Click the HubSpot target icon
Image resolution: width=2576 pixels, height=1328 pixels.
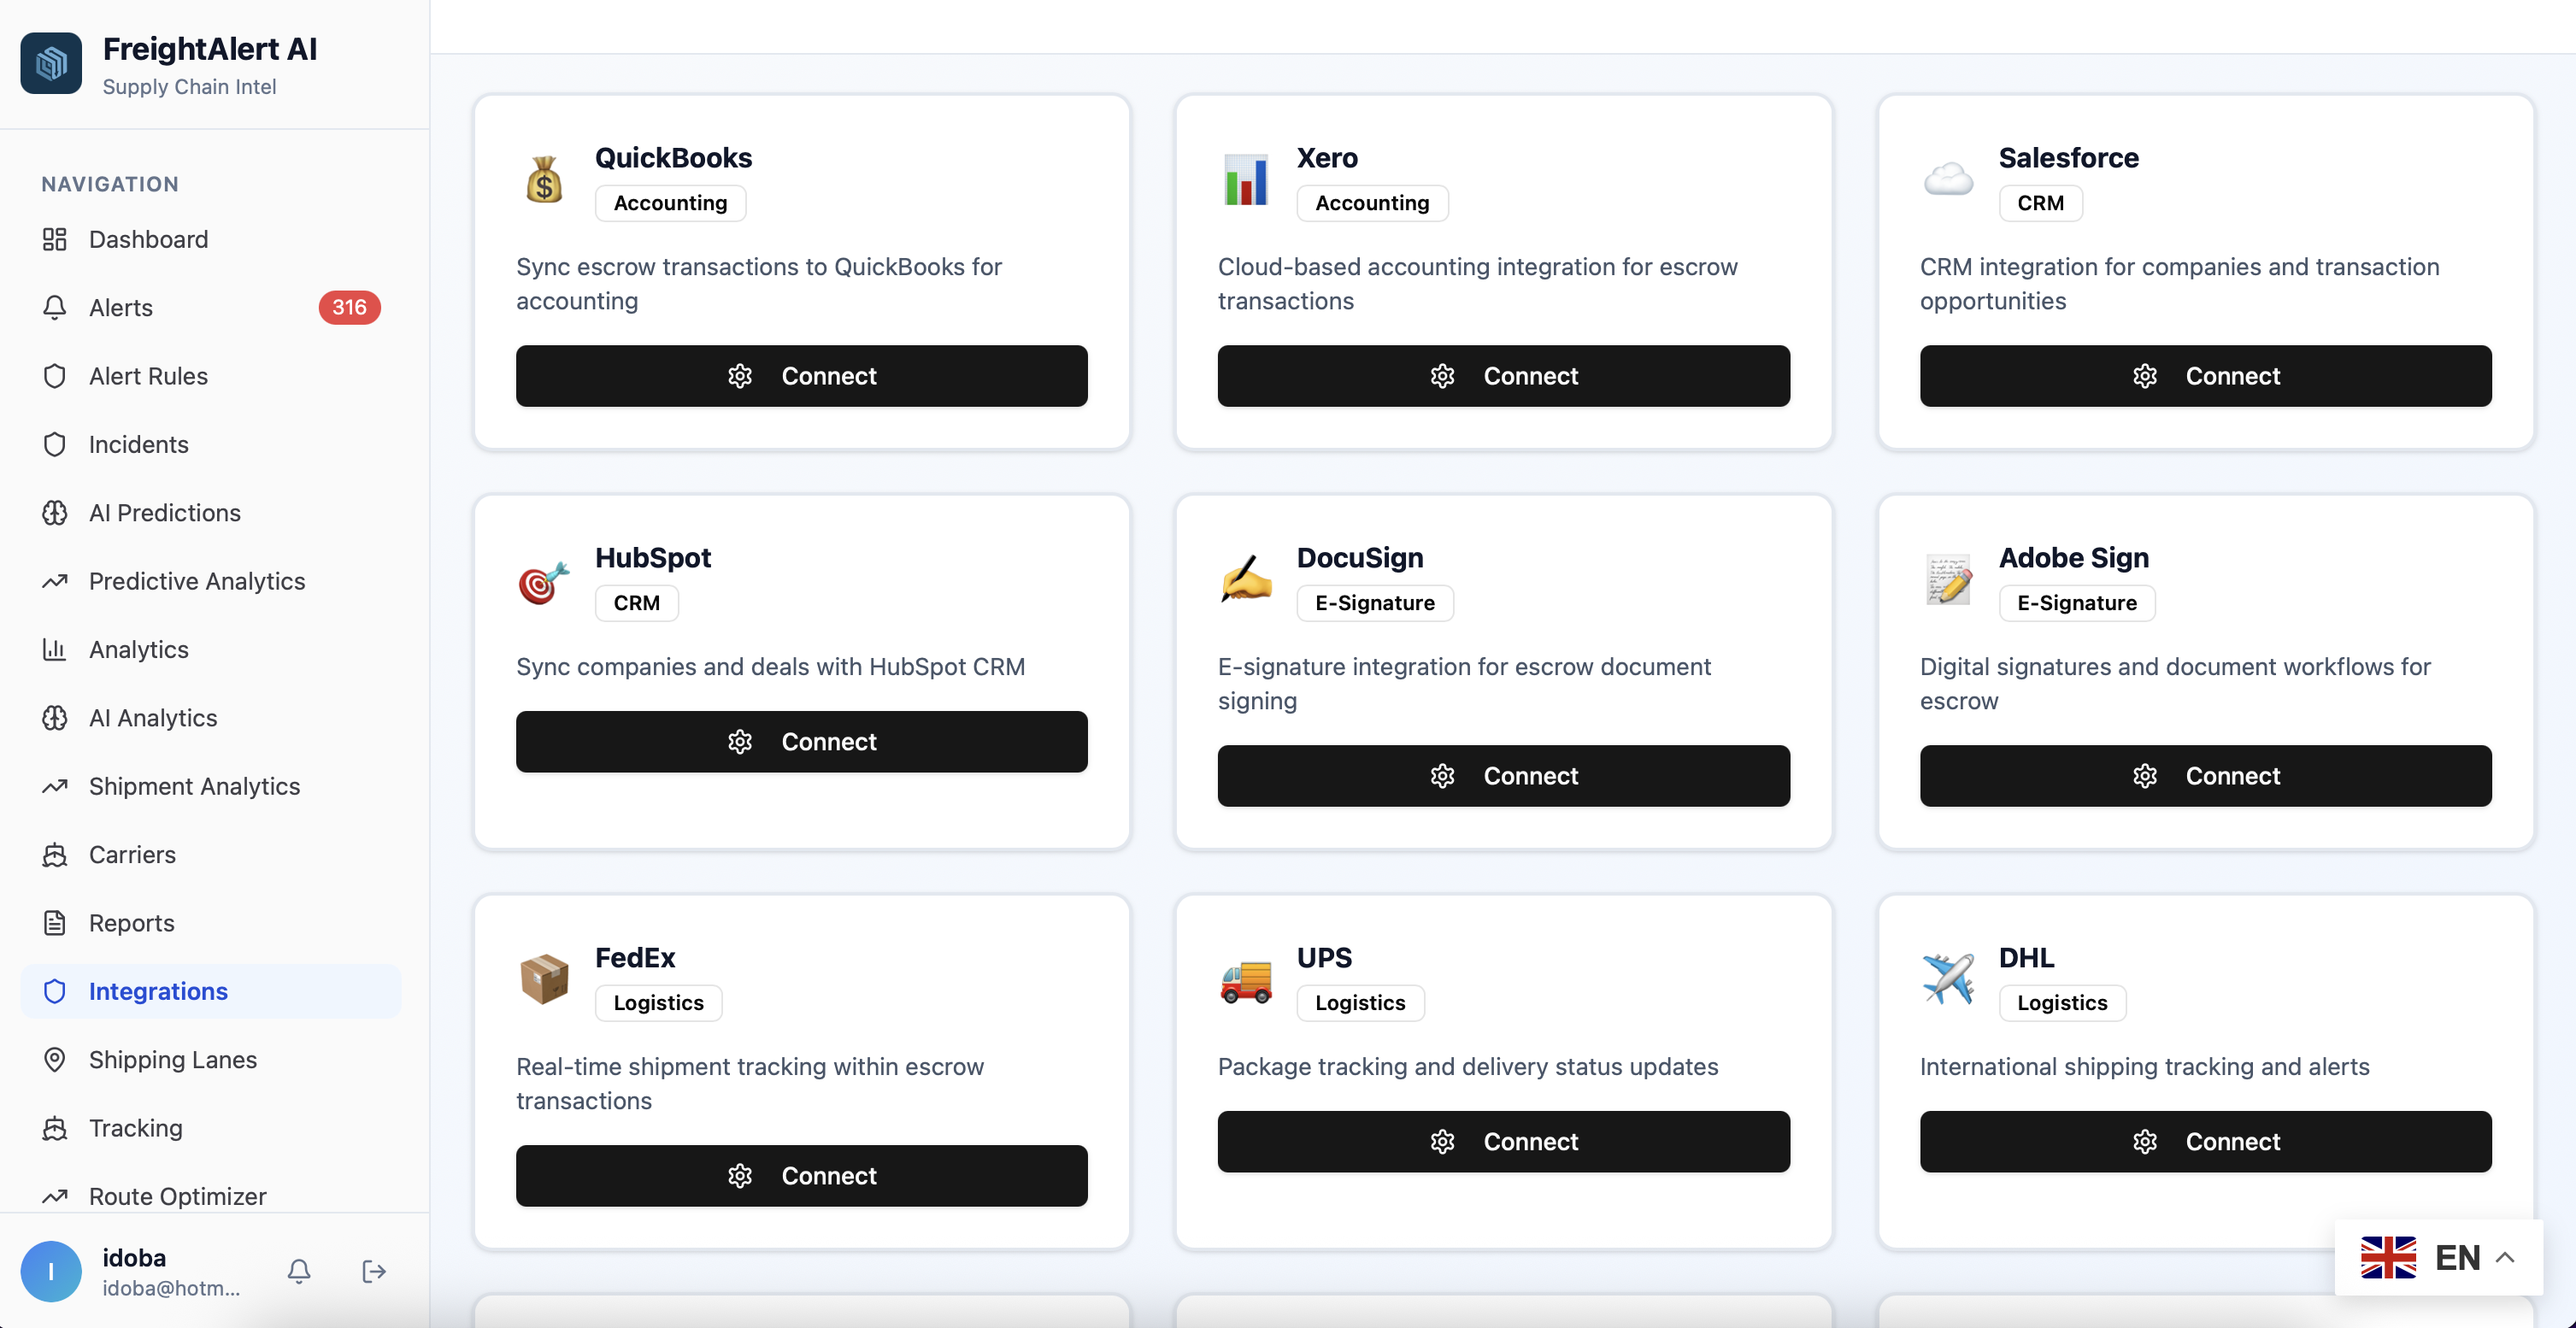544,580
